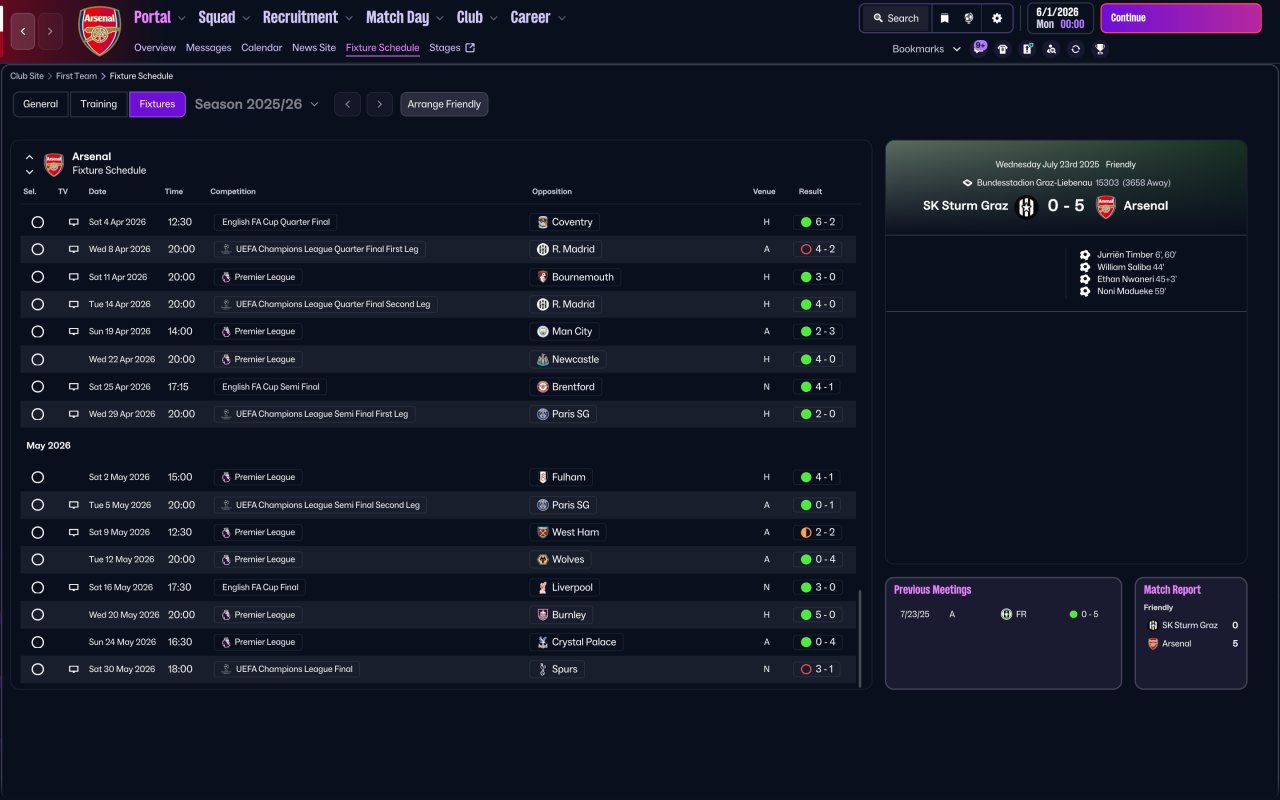This screenshot has height=800, width=1280.
Task: Go to next season arrow button
Action: 379,104
